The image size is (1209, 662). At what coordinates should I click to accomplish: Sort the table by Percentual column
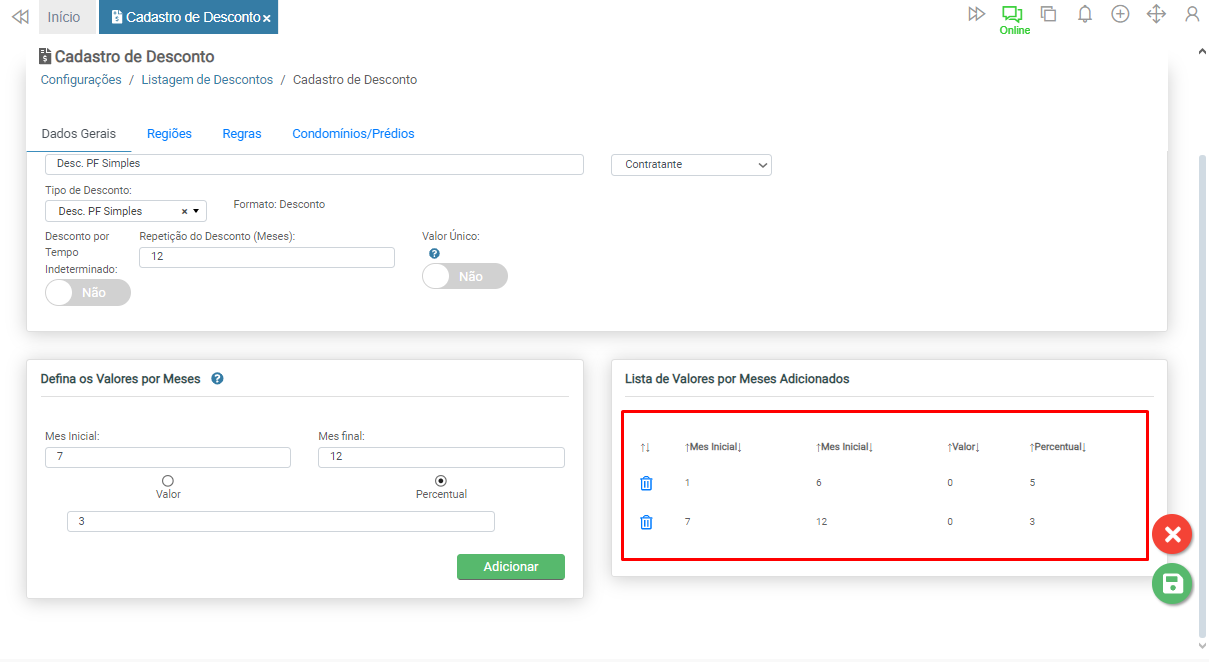pos(1057,447)
